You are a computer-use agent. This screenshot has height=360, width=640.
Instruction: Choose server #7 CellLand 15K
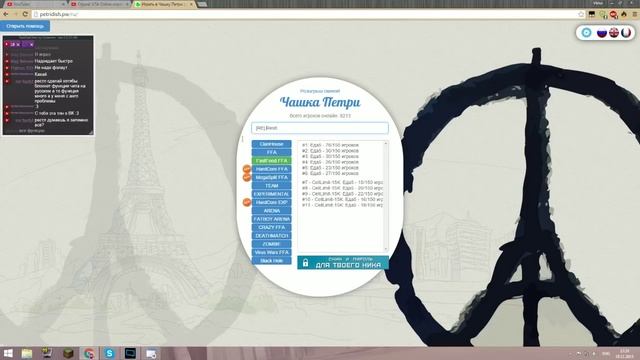[x=342, y=182]
